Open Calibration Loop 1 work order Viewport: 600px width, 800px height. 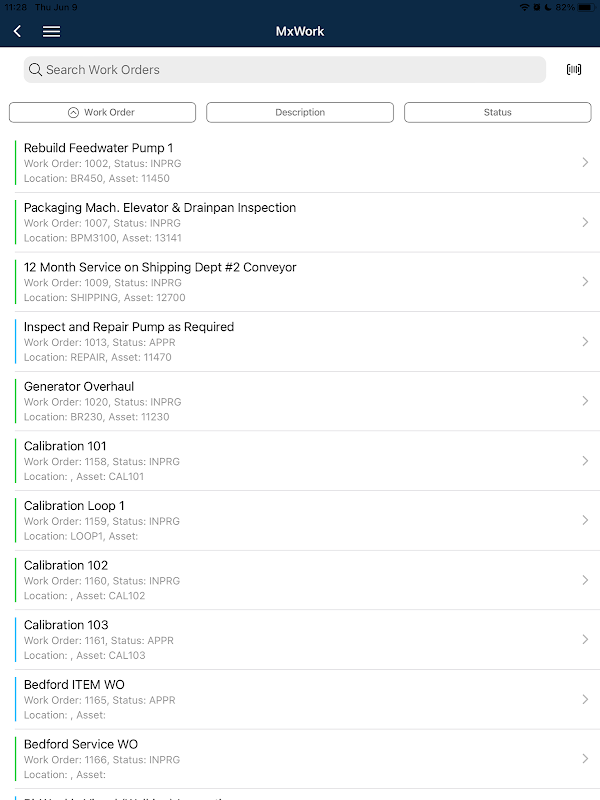307,520
